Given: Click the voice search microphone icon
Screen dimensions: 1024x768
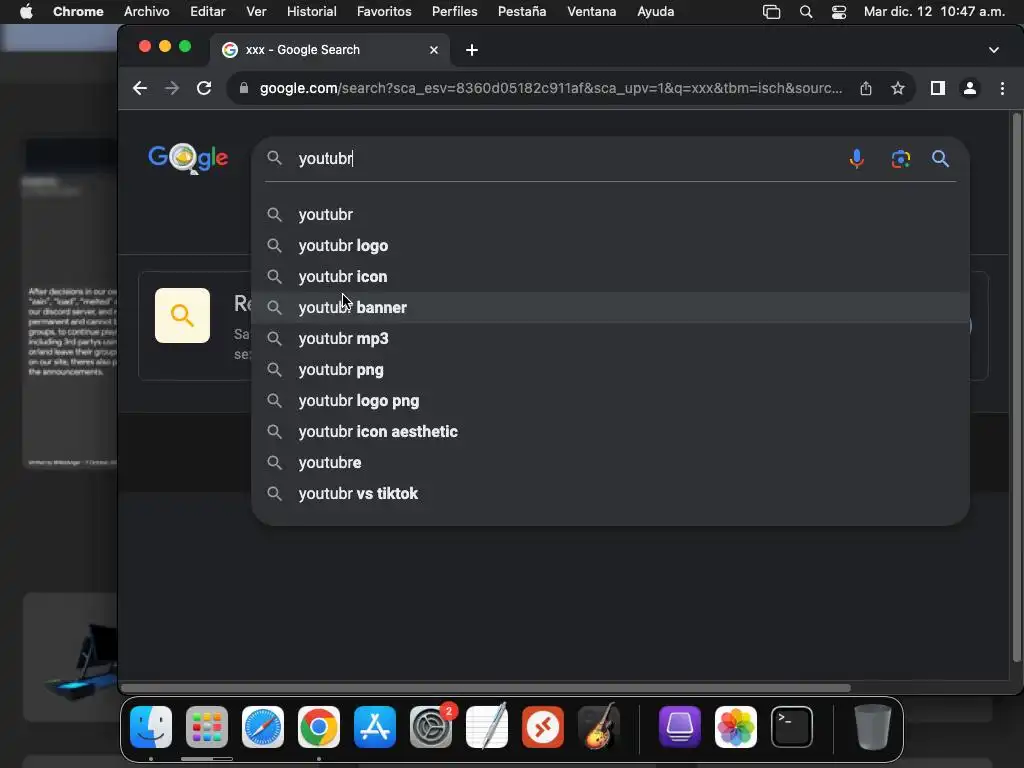Looking at the screenshot, I should pyautogui.click(x=856, y=159).
